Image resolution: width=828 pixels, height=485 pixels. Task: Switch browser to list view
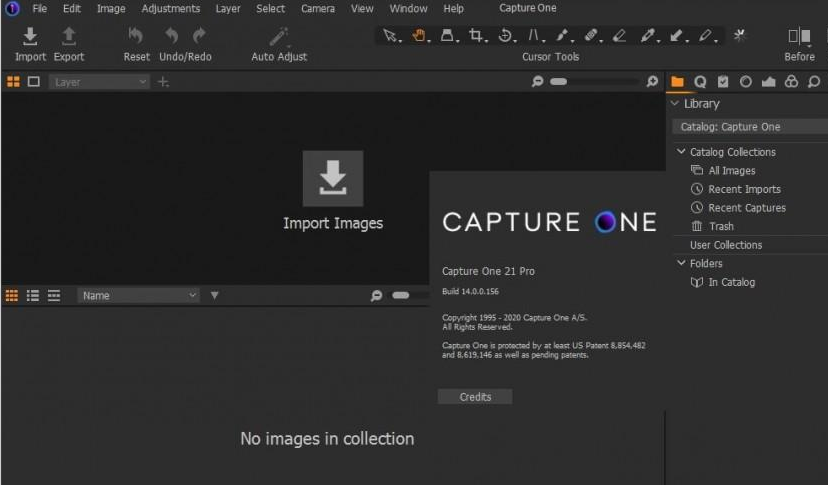(x=33, y=295)
